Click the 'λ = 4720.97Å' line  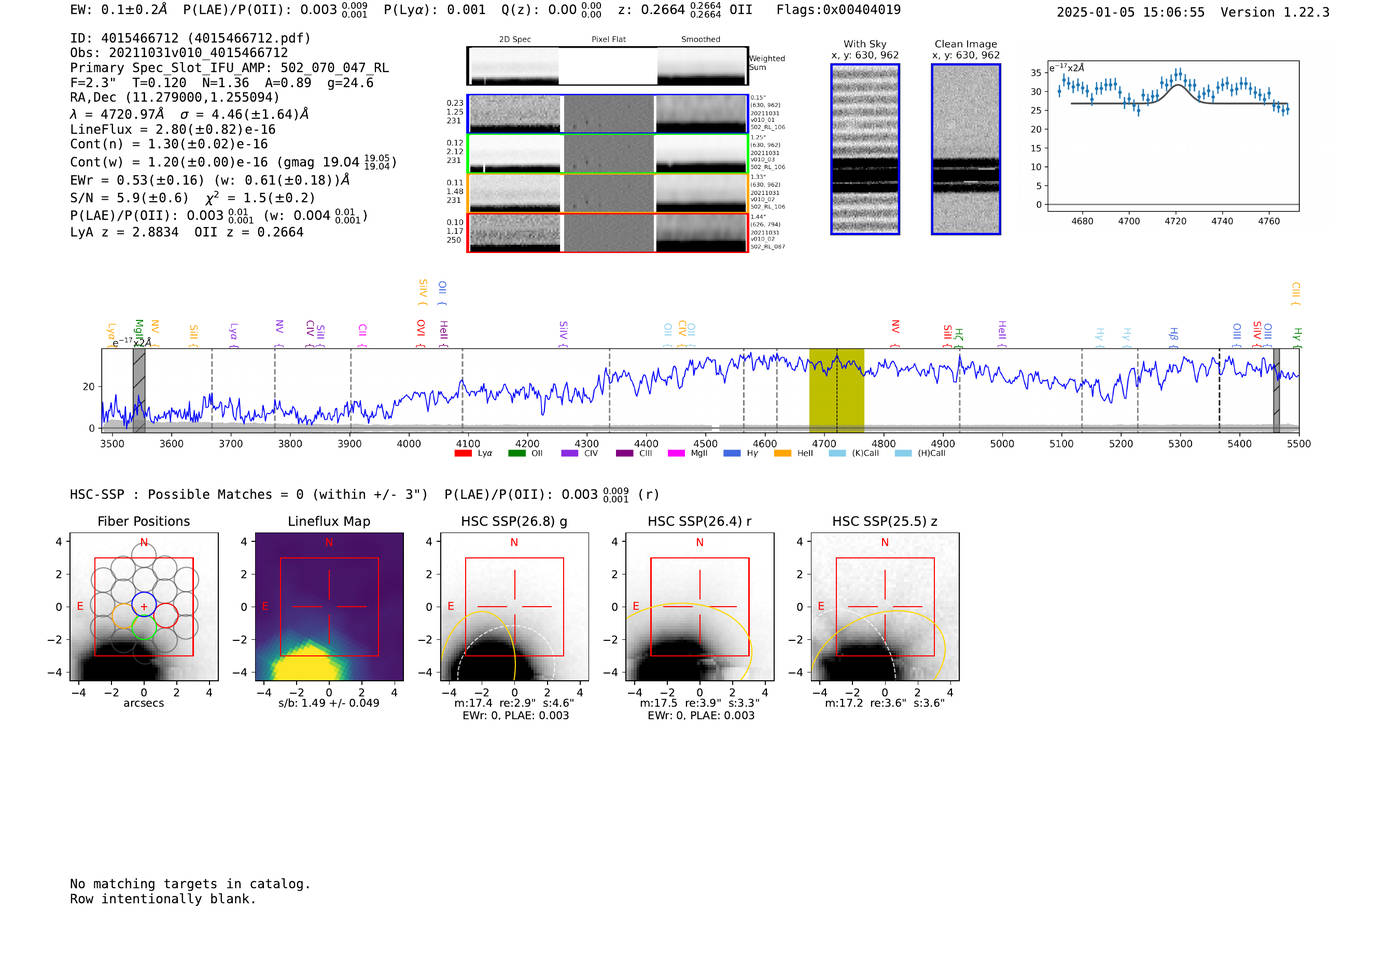[189, 114]
